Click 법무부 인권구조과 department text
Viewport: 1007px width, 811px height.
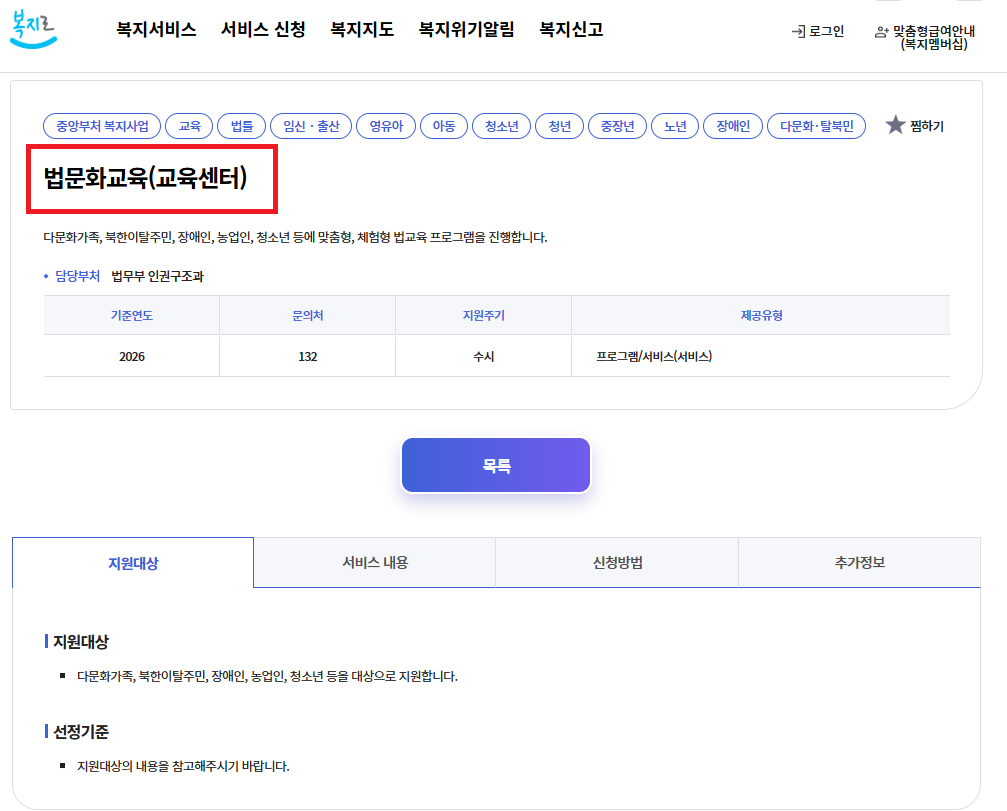click(157, 276)
